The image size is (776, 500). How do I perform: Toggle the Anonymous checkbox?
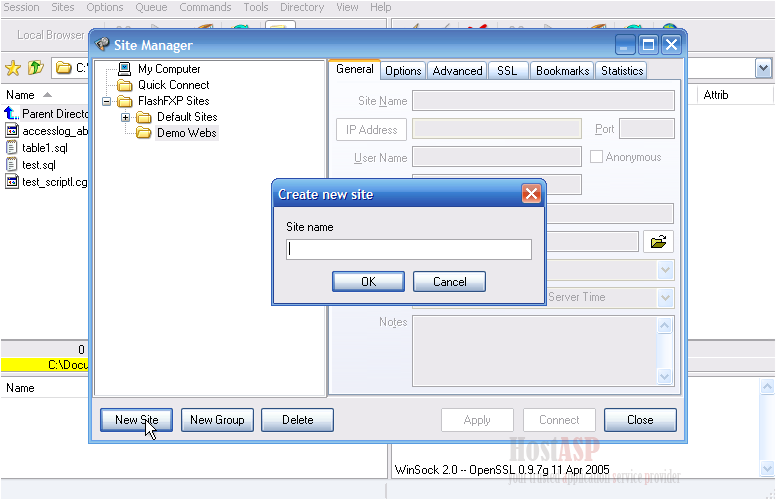(596, 157)
